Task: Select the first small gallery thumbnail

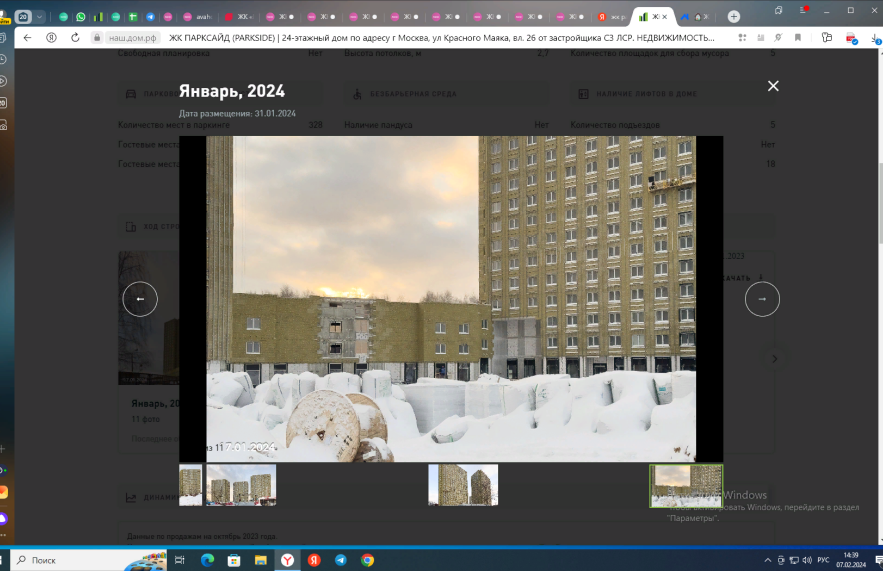Action: [190, 485]
